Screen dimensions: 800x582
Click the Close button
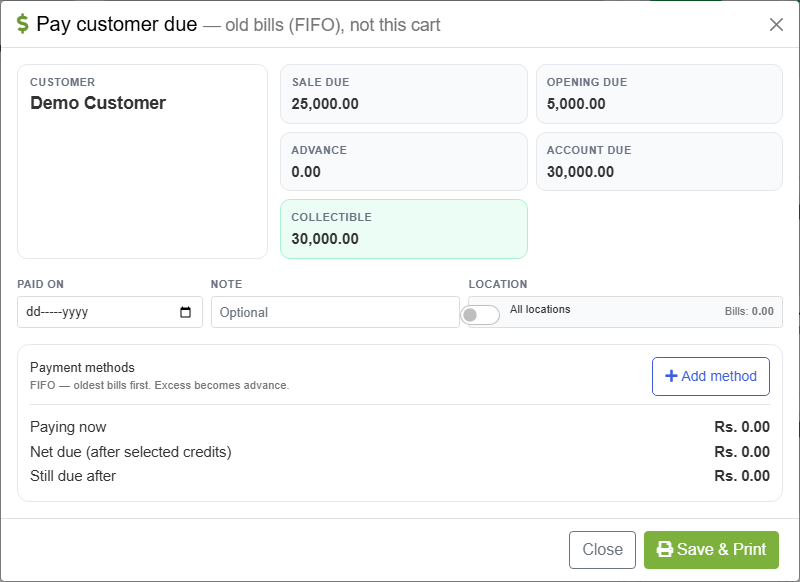[x=602, y=549]
